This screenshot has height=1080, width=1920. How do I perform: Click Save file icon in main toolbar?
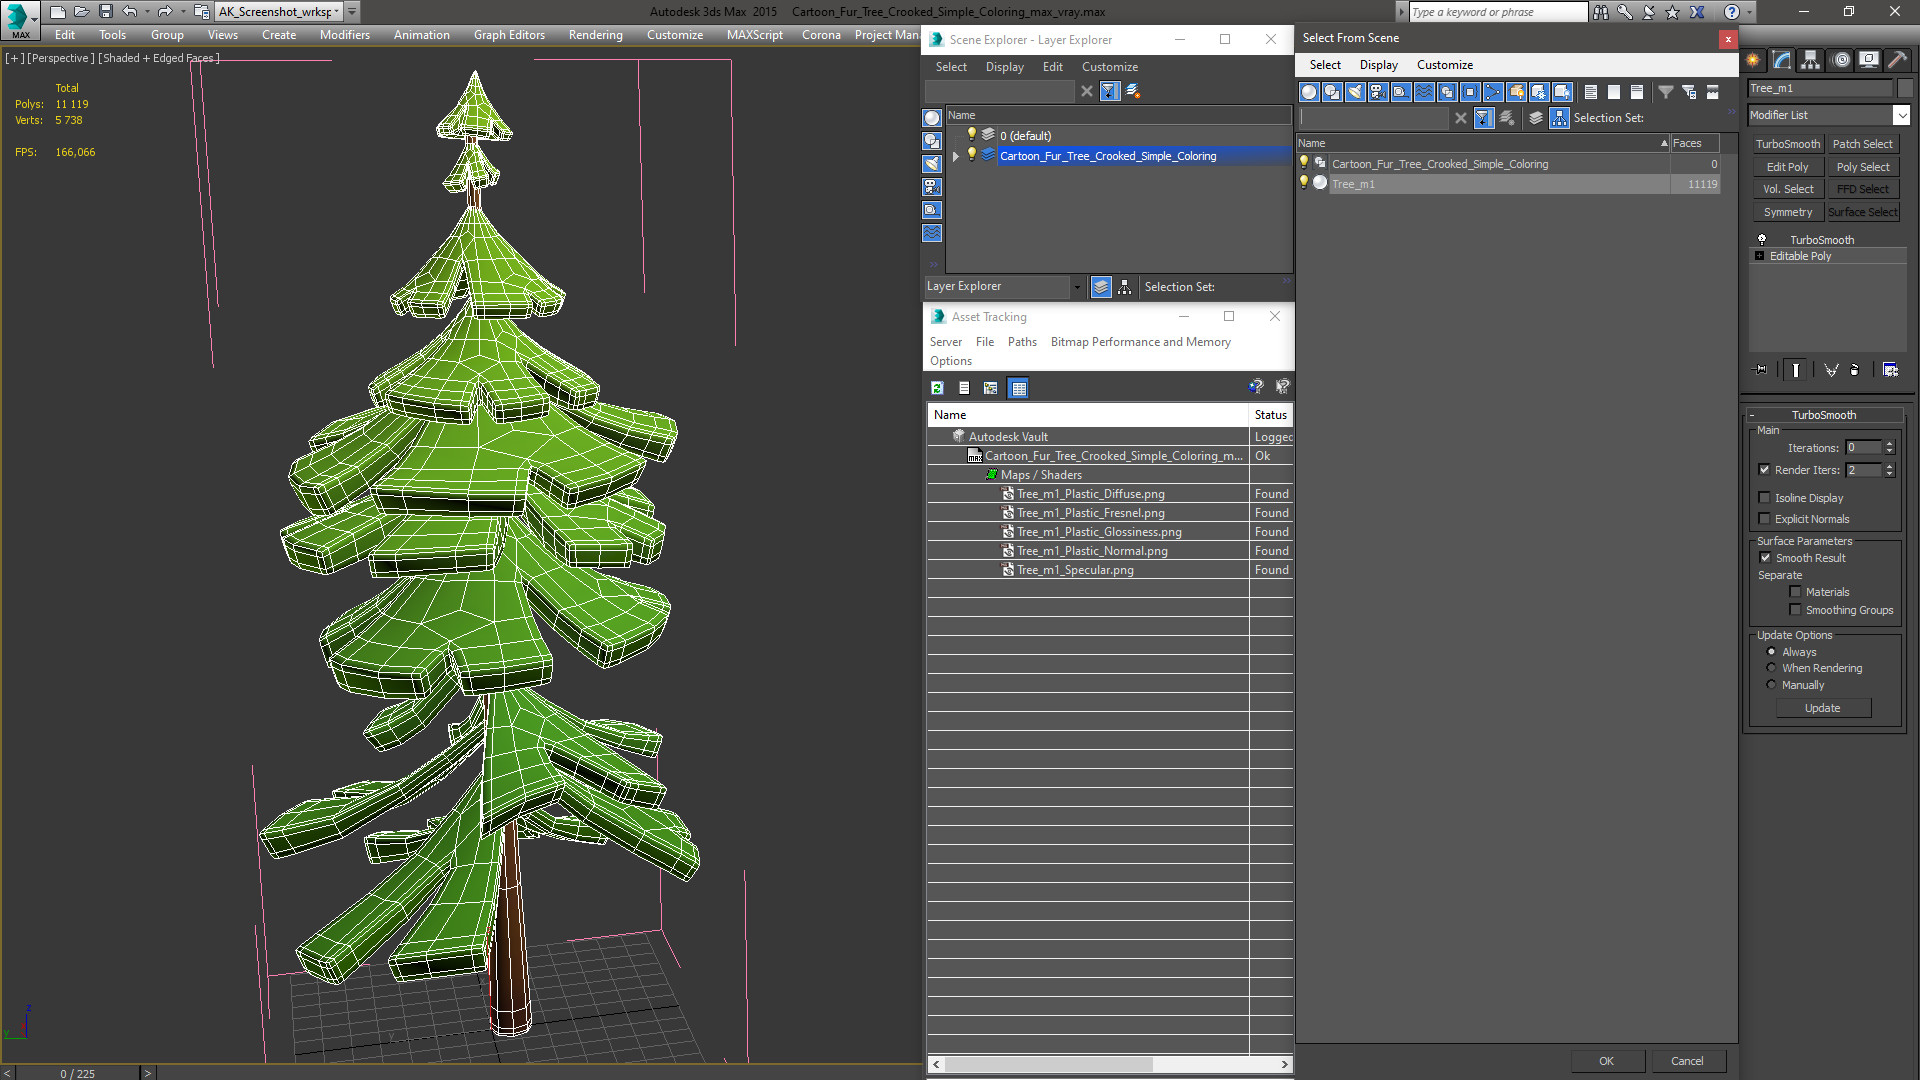click(105, 12)
